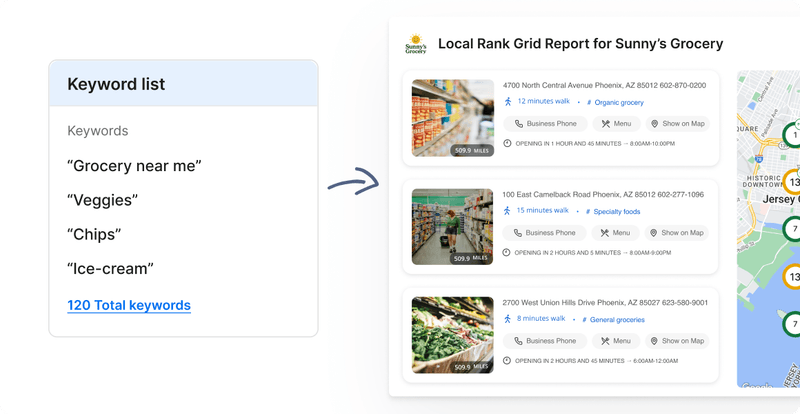800x414 pixels.
Task: Open Menu for 2700 West Union Hills Drive
Action: [x=616, y=341]
